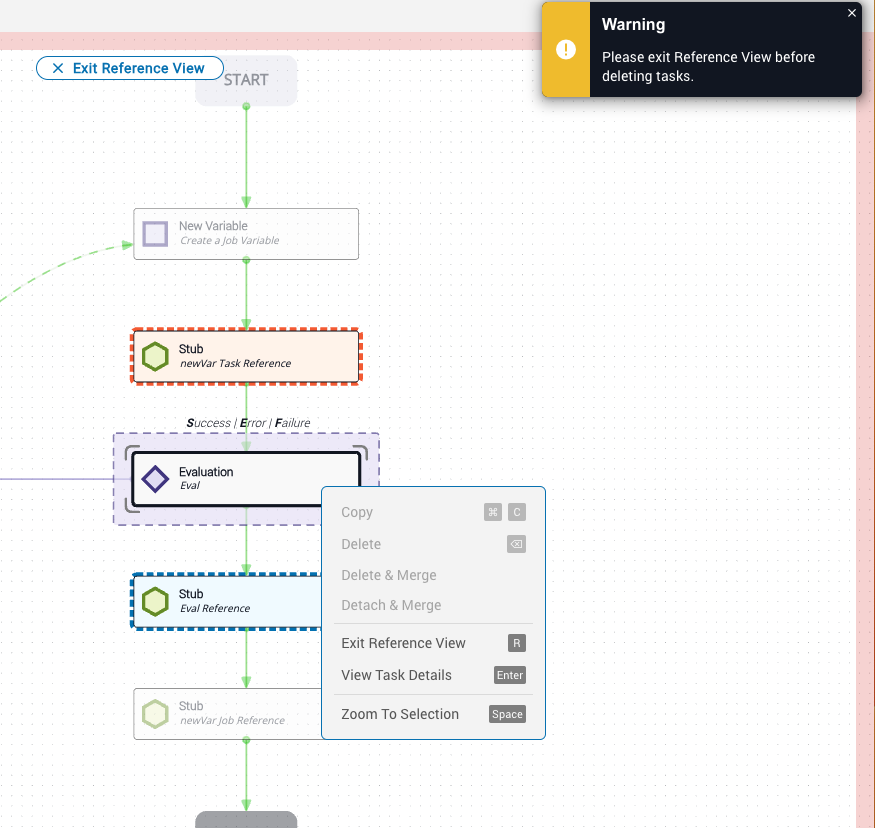Click the Success Error Failure connector label
875x828 pixels.
[x=248, y=423]
